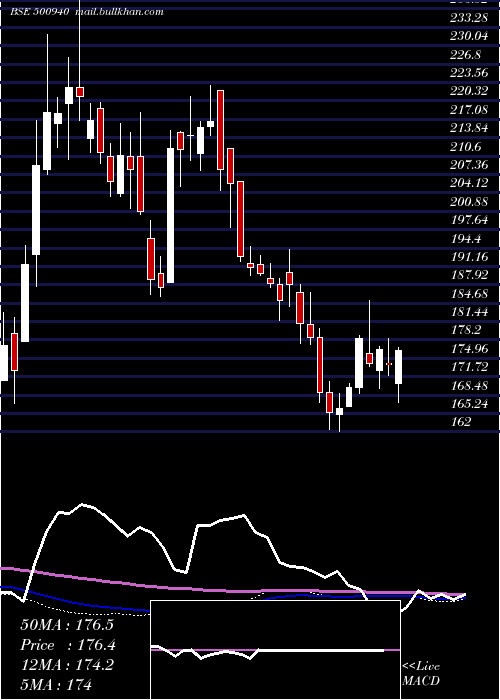Click the 226.8 price axis label
The image size is (500, 700).
pyautogui.click(x=465, y=55)
